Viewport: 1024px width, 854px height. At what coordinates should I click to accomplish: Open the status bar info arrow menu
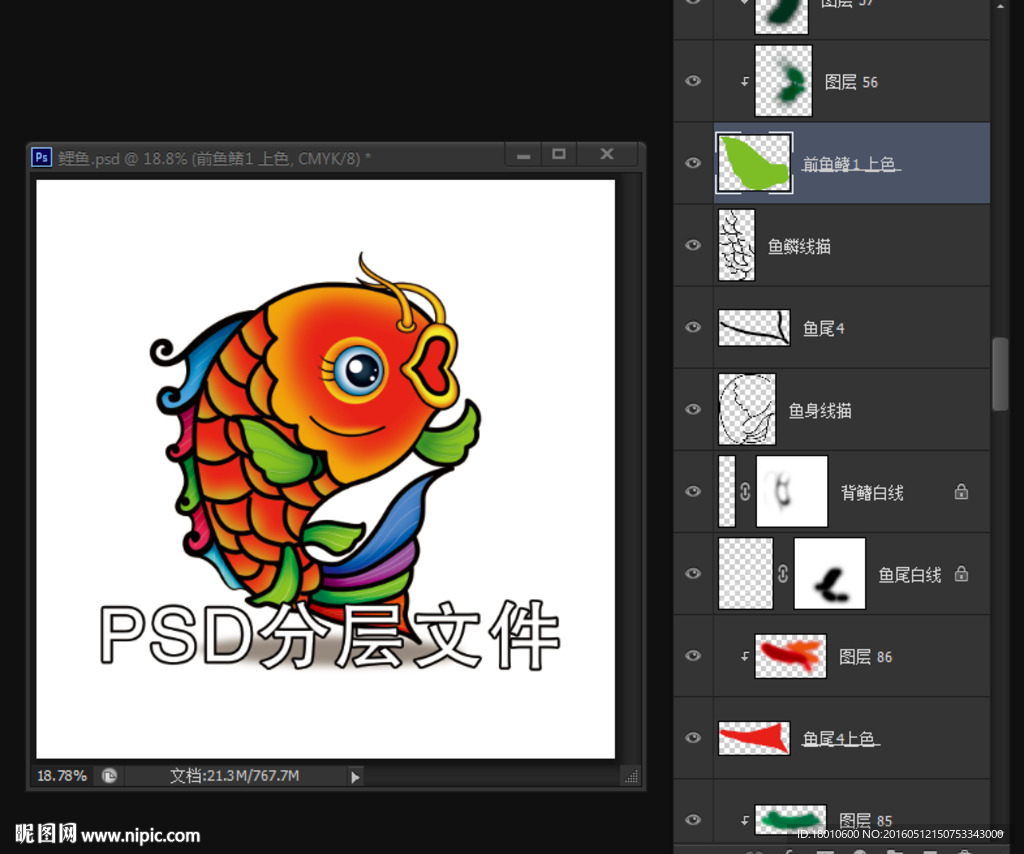pyautogui.click(x=354, y=776)
